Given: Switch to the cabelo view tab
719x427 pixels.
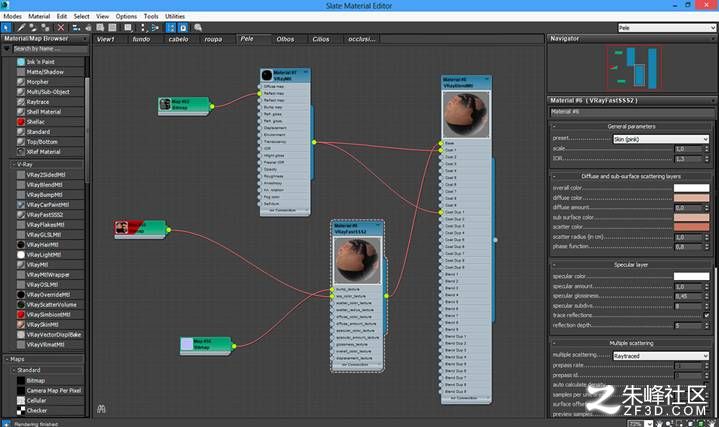Looking at the screenshot, I should 178,39.
